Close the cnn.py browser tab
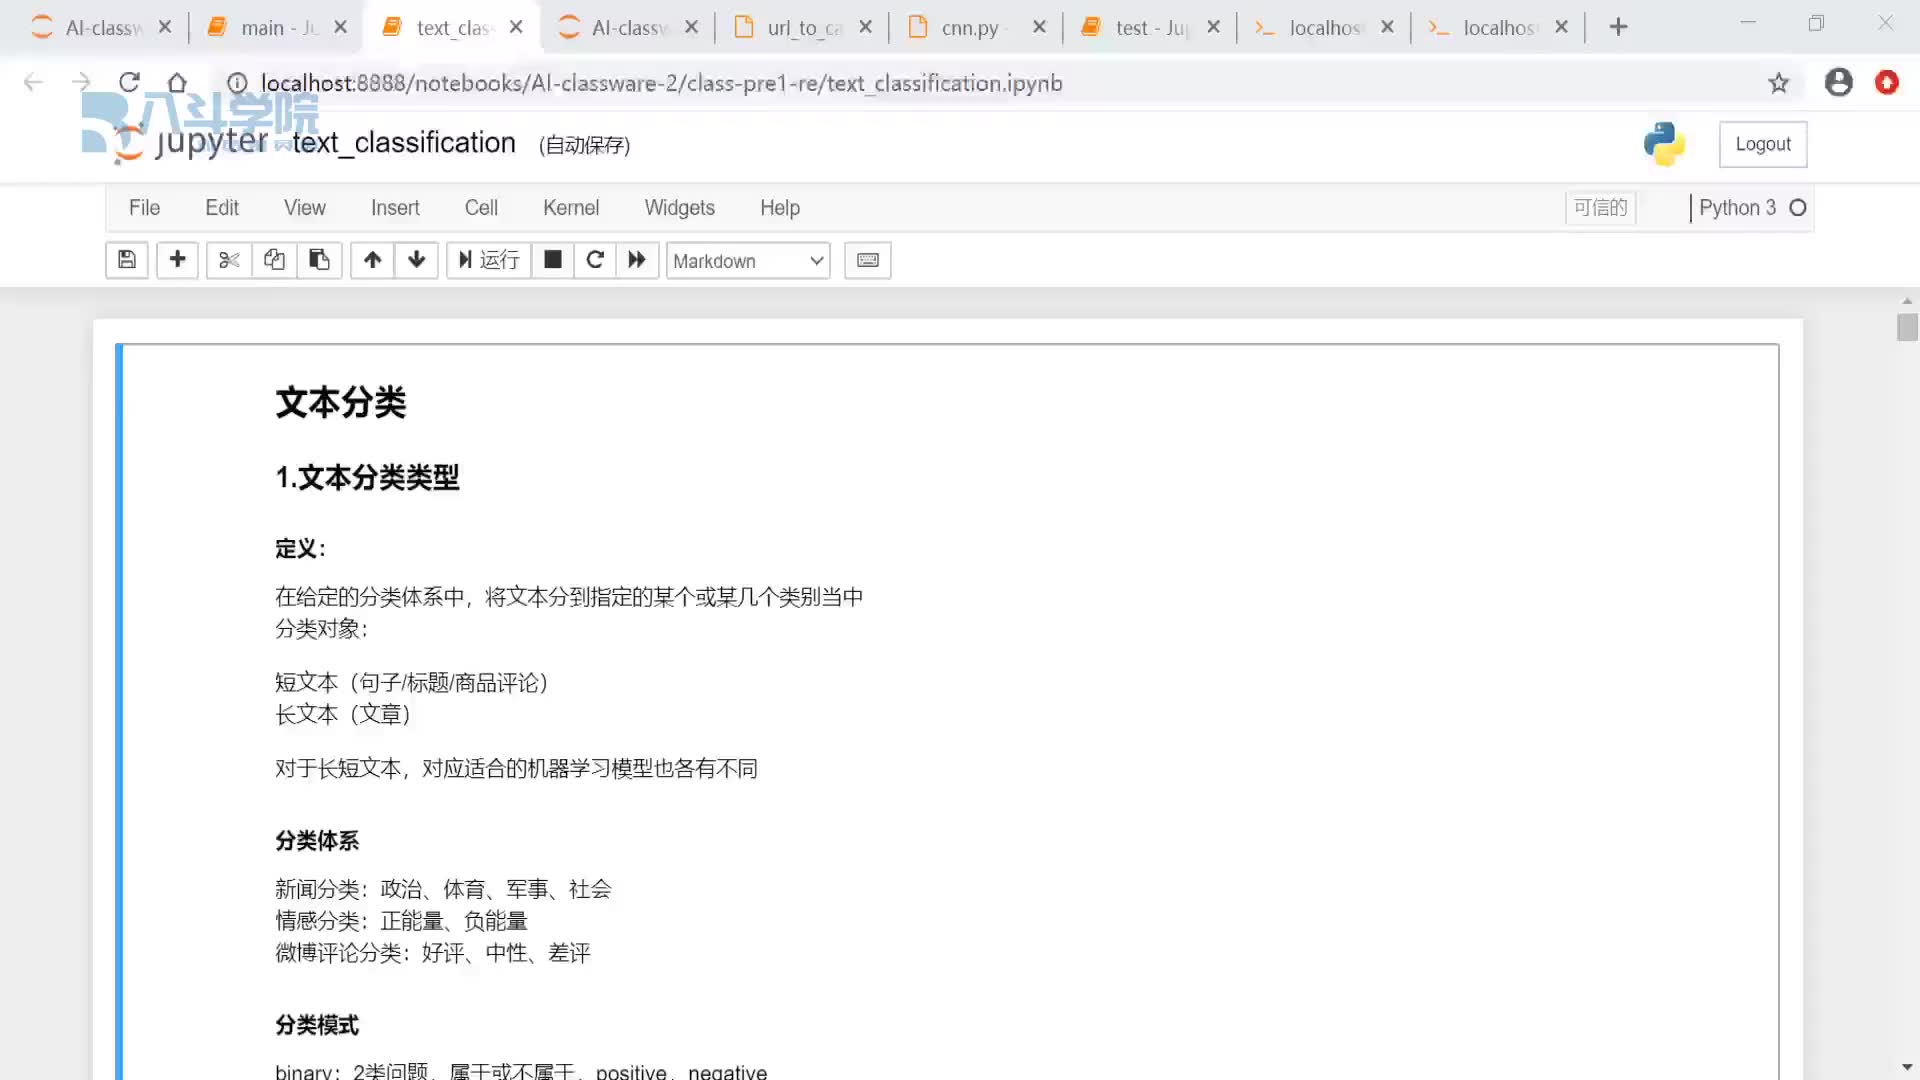The image size is (1920, 1080). pyautogui.click(x=1040, y=28)
